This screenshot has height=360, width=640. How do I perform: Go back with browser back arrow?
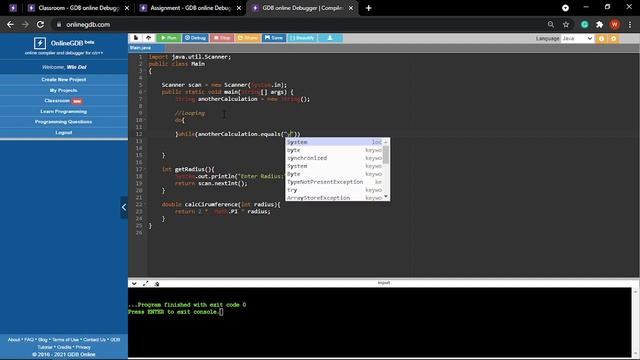tap(10, 24)
